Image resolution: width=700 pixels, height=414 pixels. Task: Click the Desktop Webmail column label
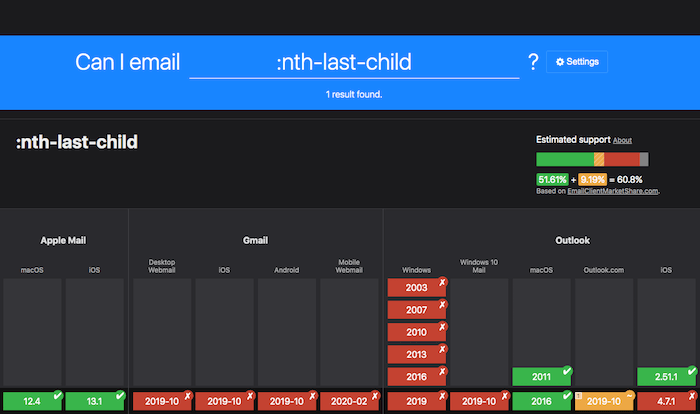[x=162, y=266]
